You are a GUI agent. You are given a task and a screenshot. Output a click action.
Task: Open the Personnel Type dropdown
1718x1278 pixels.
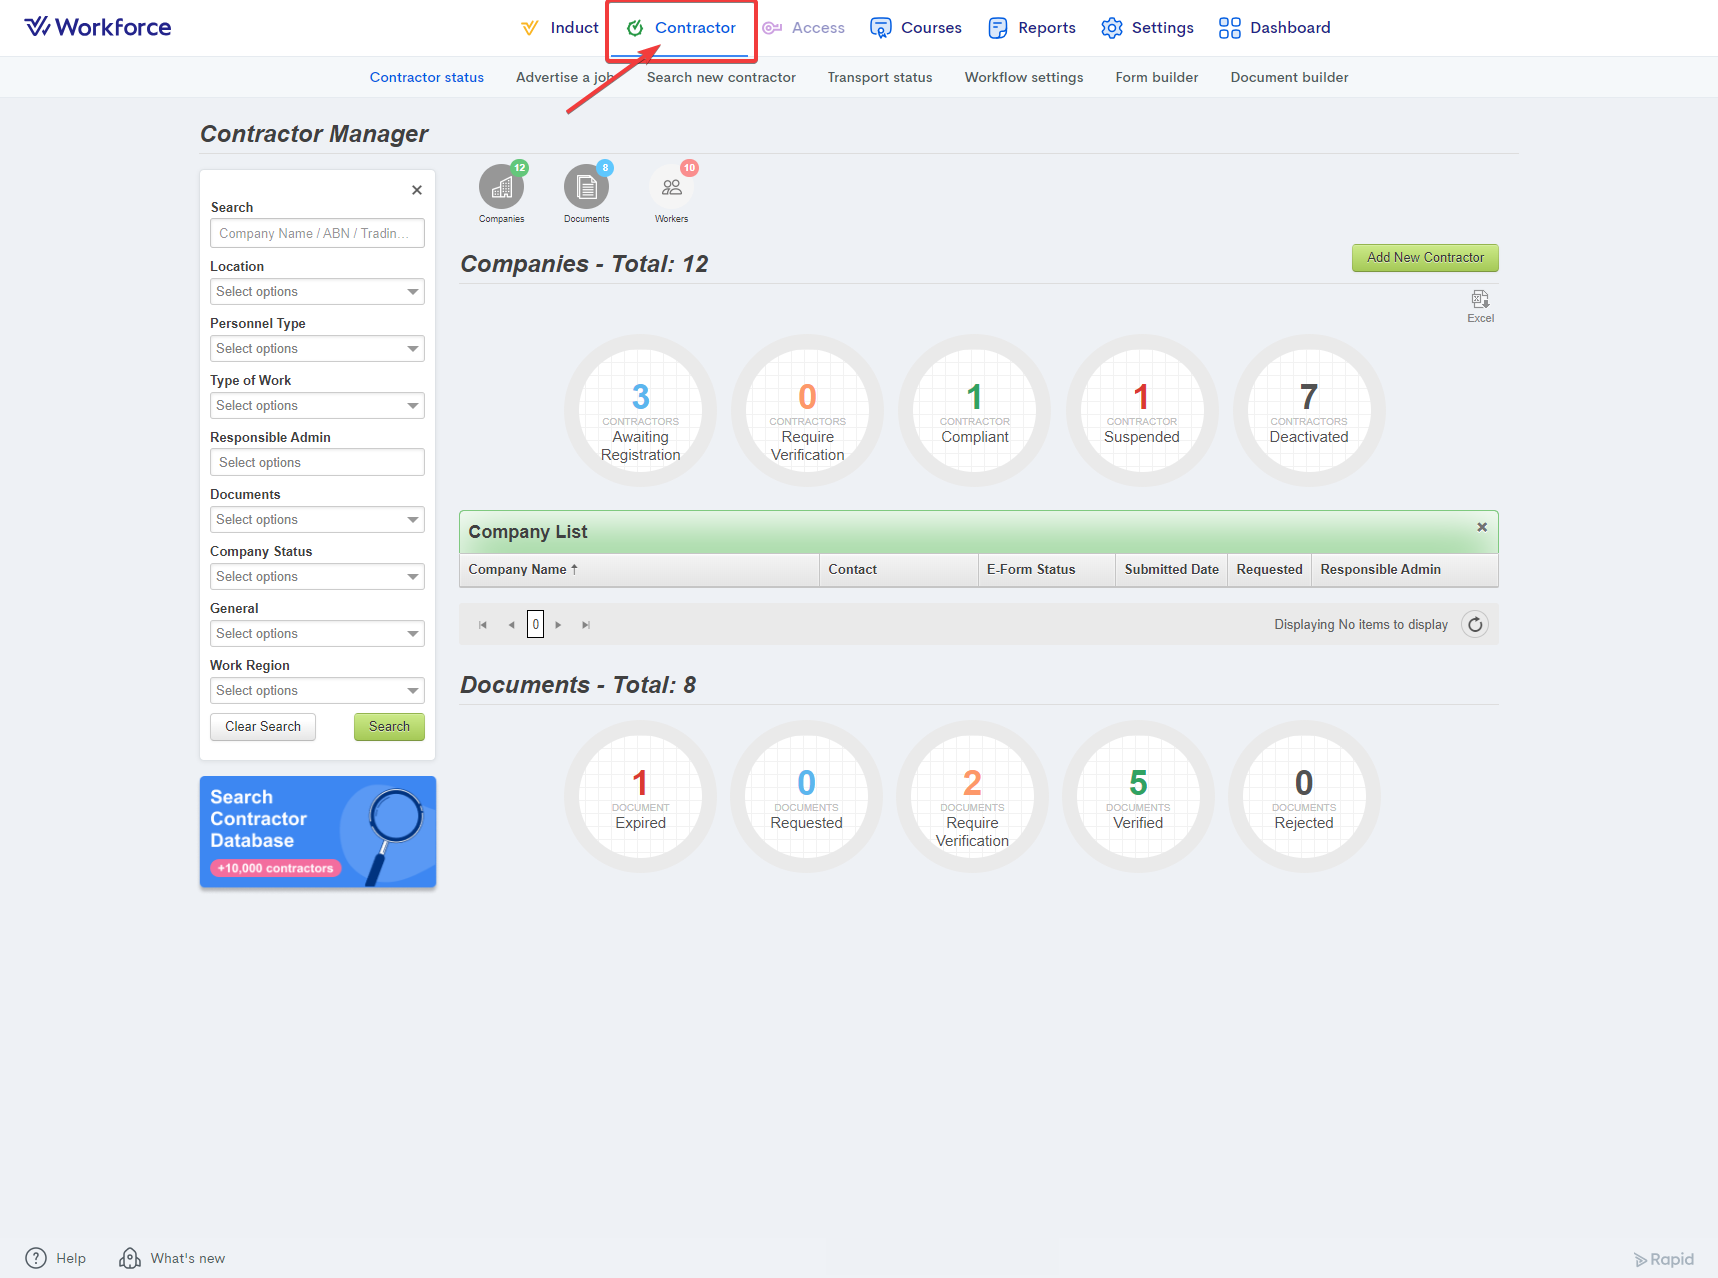pos(317,349)
